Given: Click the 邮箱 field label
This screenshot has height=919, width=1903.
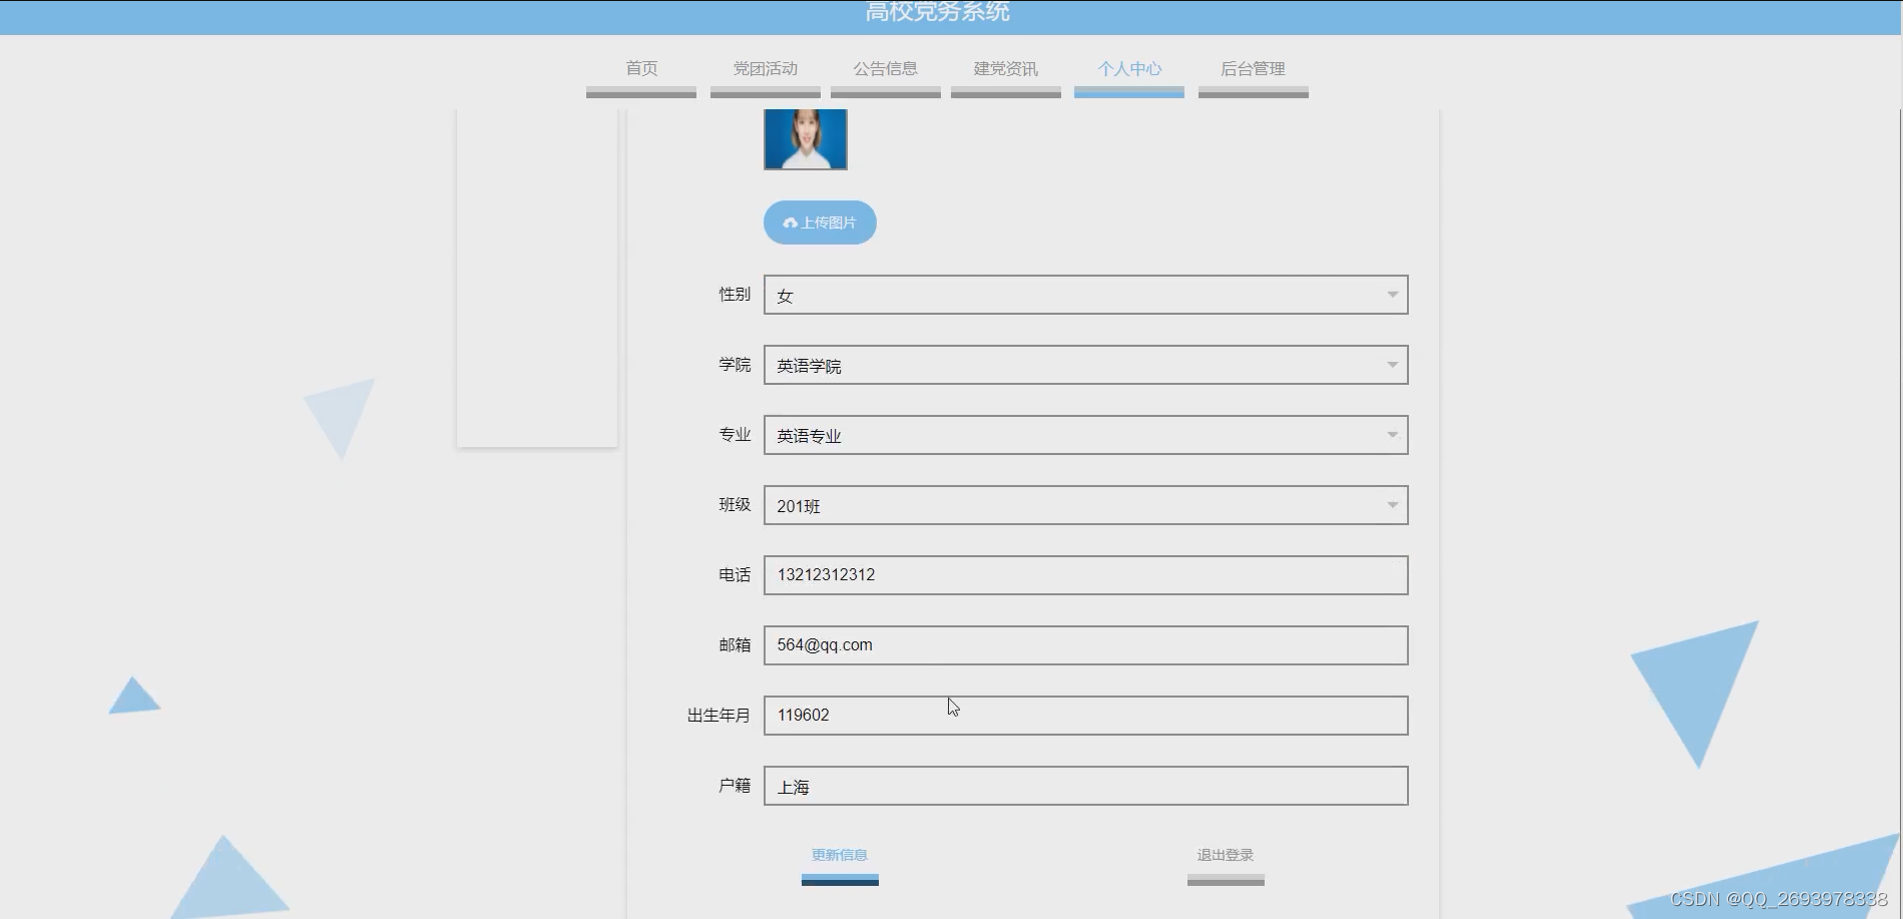Looking at the screenshot, I should pos(734,645).
